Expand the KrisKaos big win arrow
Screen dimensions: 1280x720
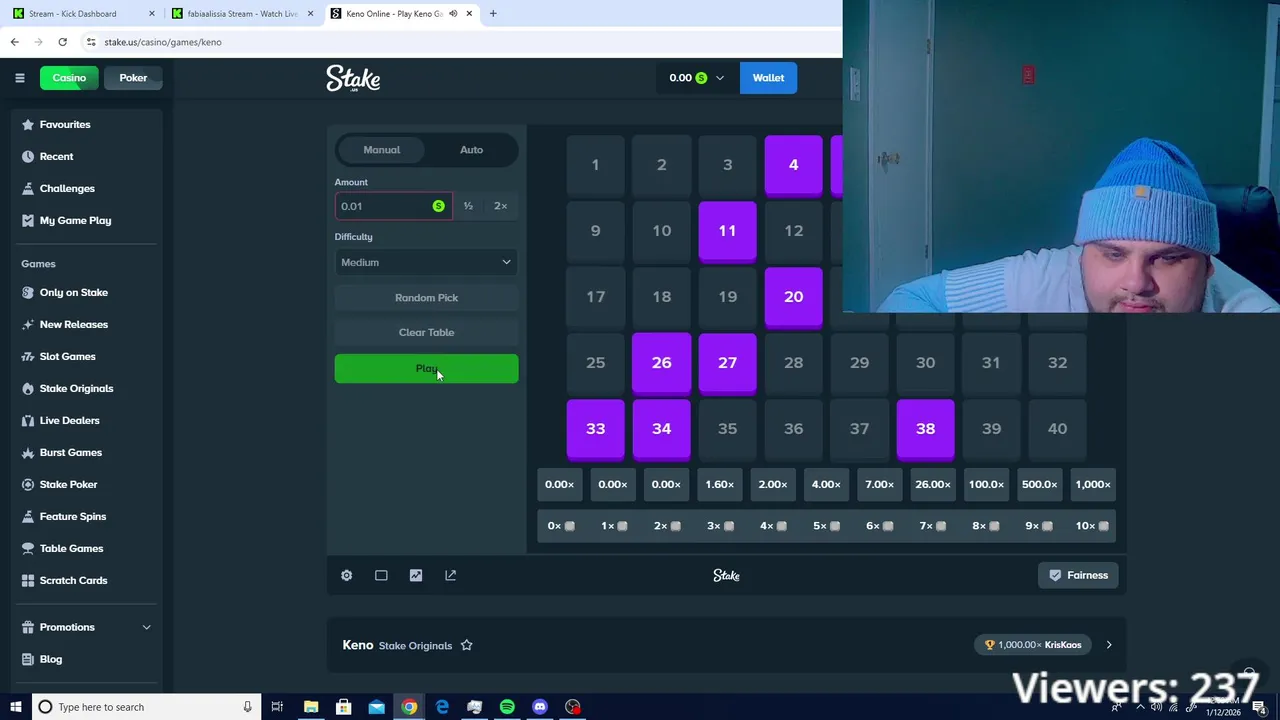[x=1108, y=645]
